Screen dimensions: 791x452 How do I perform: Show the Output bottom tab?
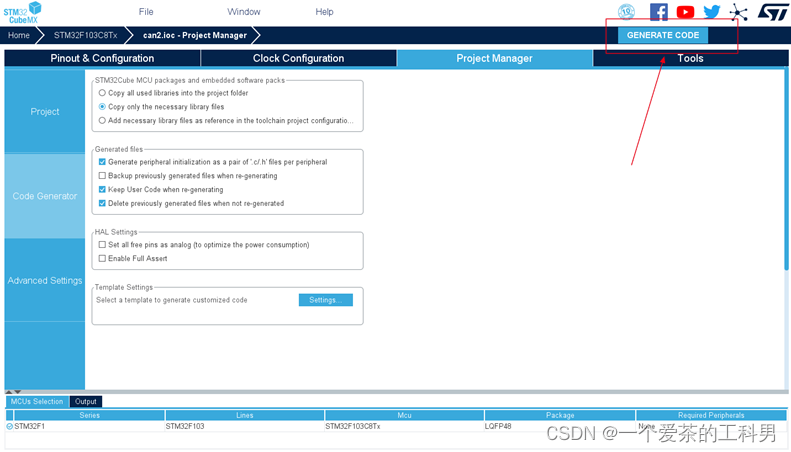pyautogui.click(x=86, y=402)
